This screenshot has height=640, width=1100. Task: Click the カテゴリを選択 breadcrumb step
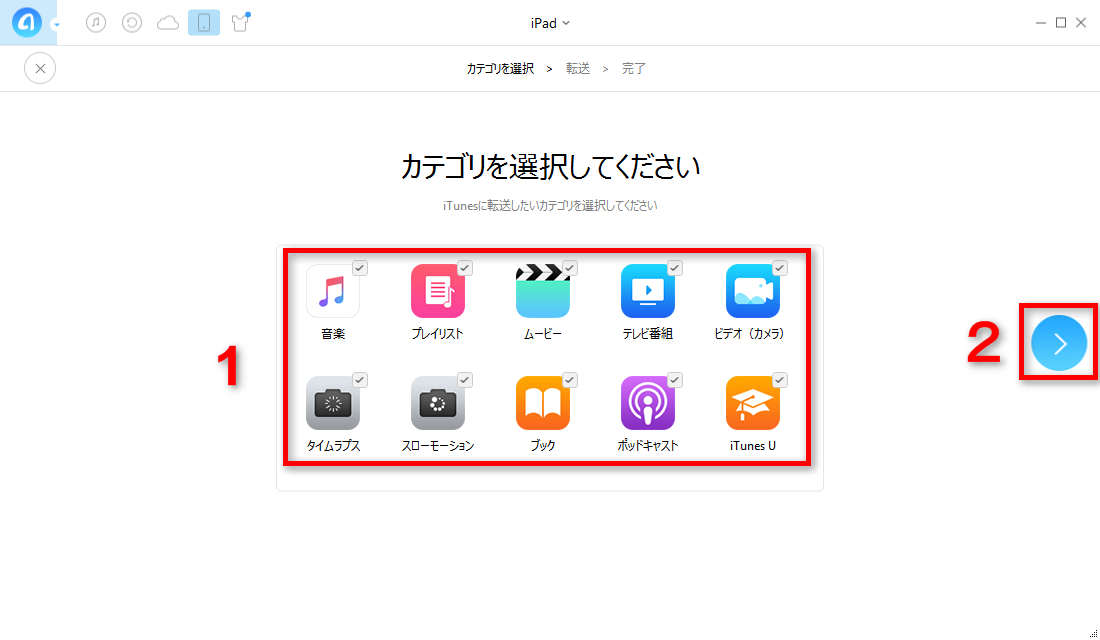[x=500, y=69]
